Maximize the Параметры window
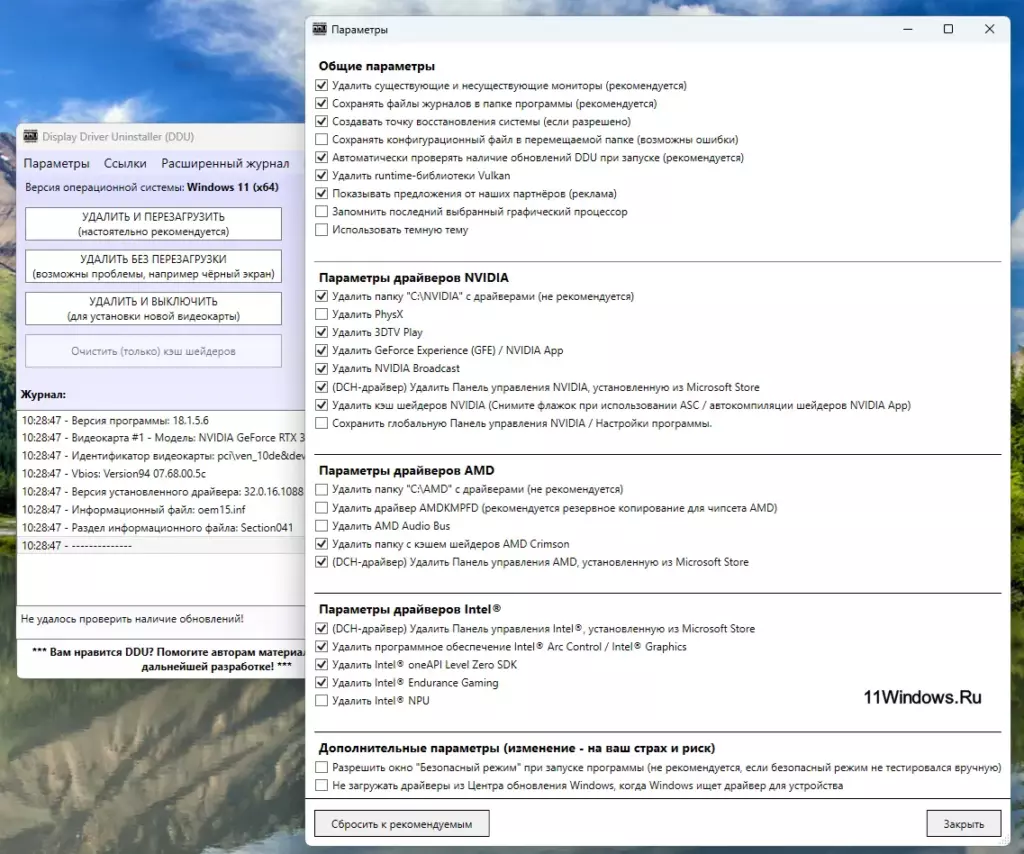This screenshot has height=854, width=1024. (x=948, y=29)
